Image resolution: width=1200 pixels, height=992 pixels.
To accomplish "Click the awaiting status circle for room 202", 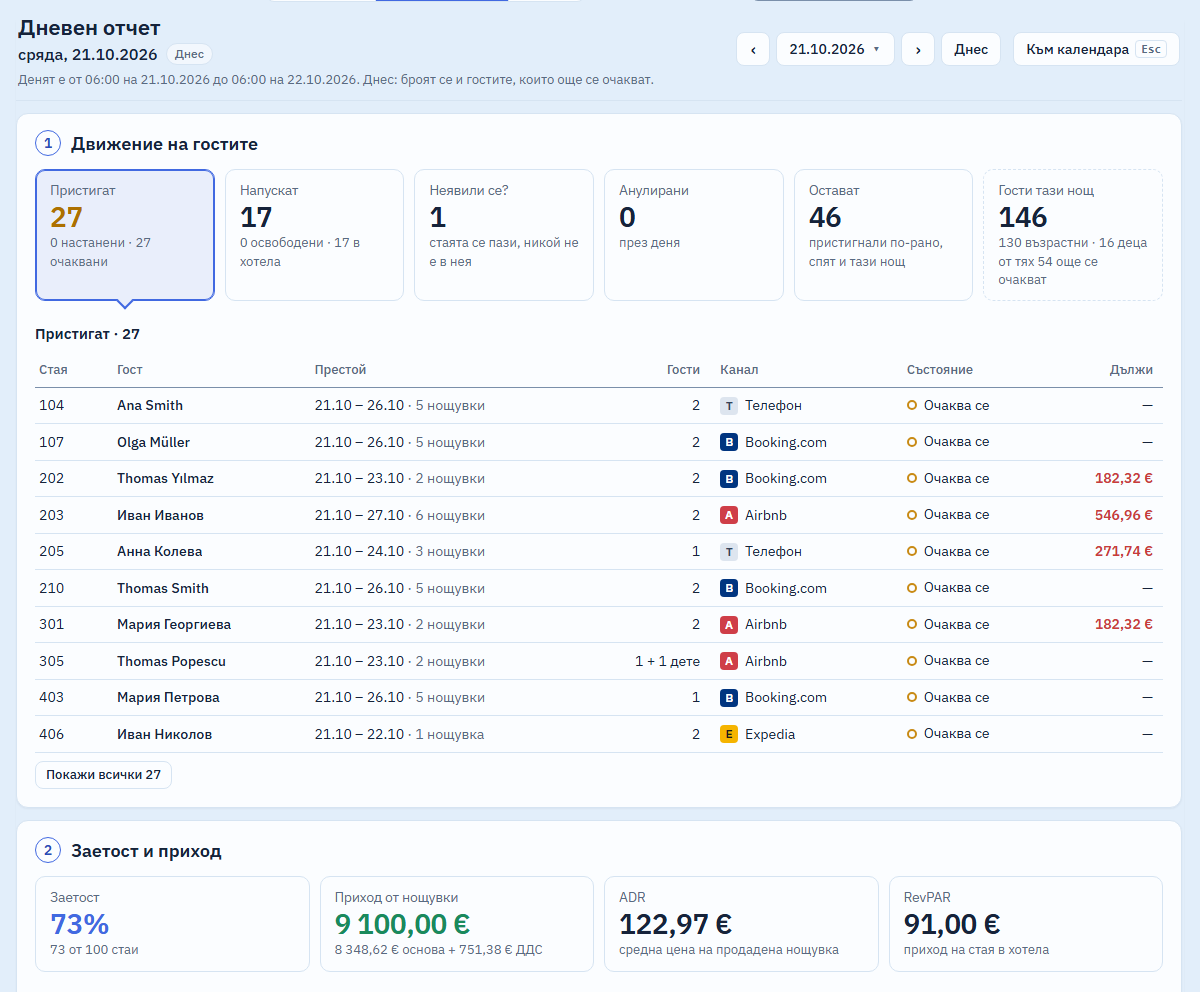I will click(911, 478).
